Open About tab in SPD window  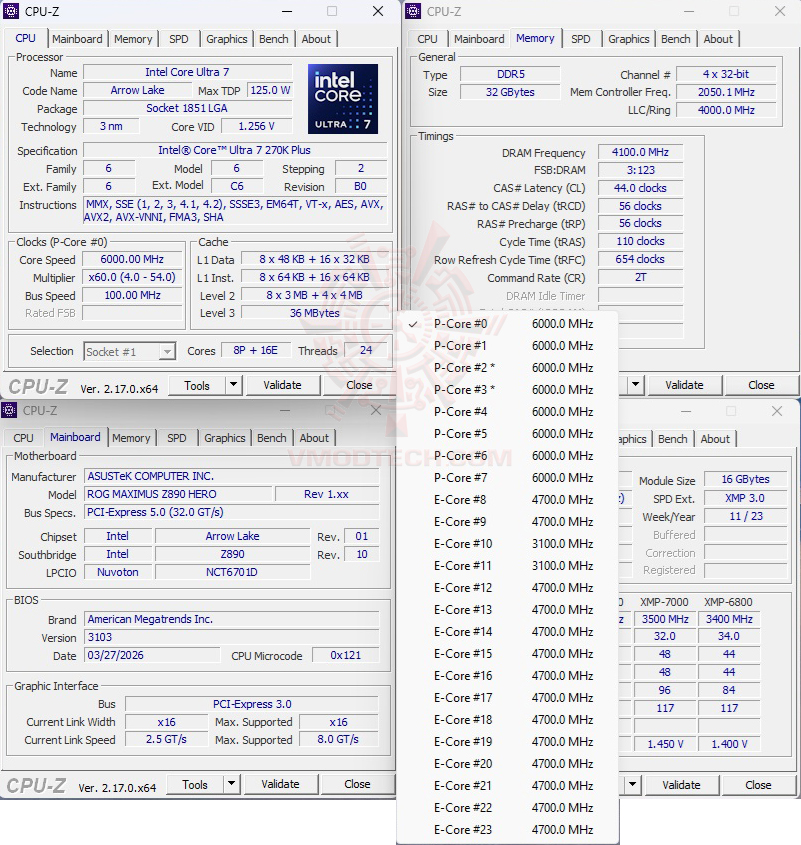(715, 439)
